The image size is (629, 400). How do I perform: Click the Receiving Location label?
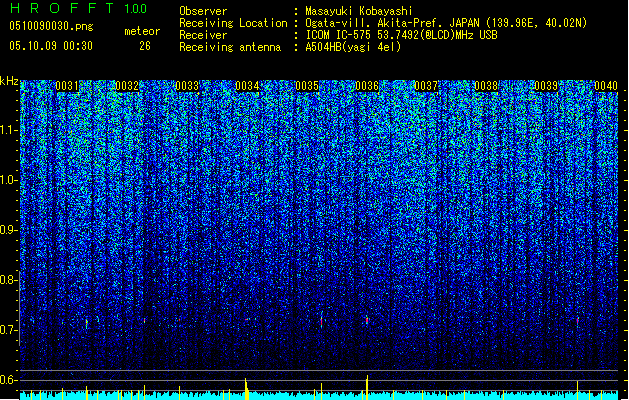pyautogui.click(x=233, y=23)
